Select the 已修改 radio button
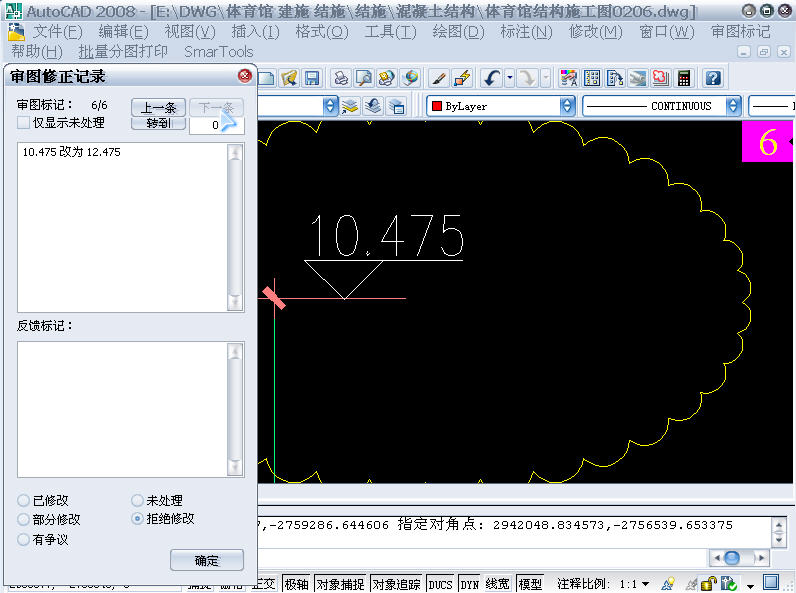Image resolution: width=796 pixels, height=593 pixels. click(x=23, y=501)
